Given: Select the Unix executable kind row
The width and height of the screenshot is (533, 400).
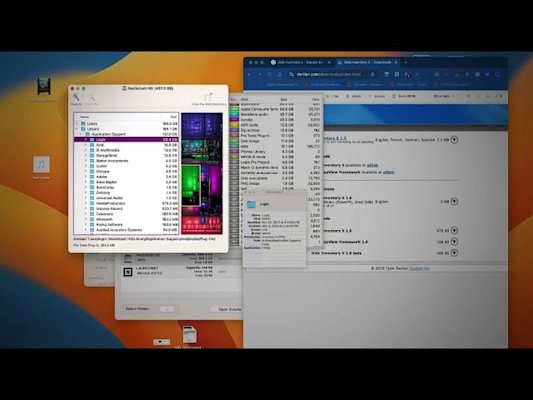Looking at the screenshot, I should 275,178.
